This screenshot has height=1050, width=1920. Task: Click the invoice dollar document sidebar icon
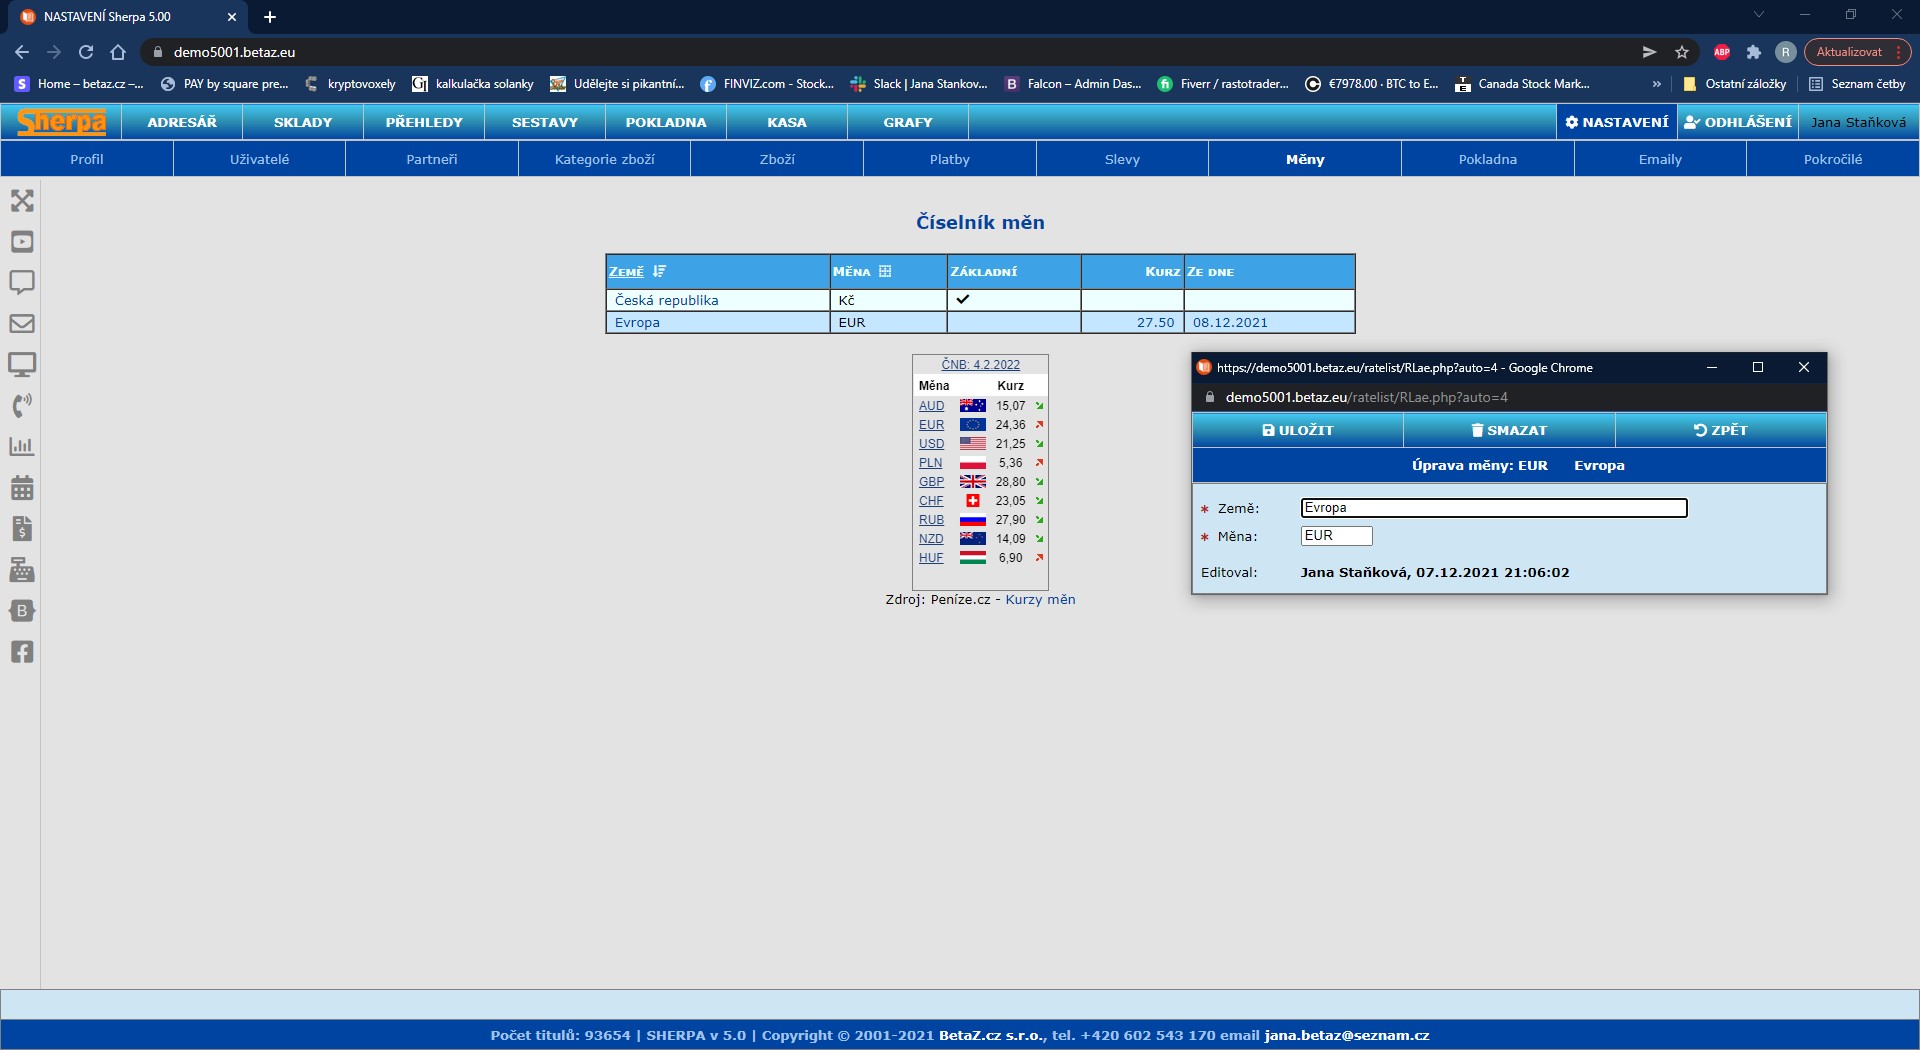click(22, 529)
